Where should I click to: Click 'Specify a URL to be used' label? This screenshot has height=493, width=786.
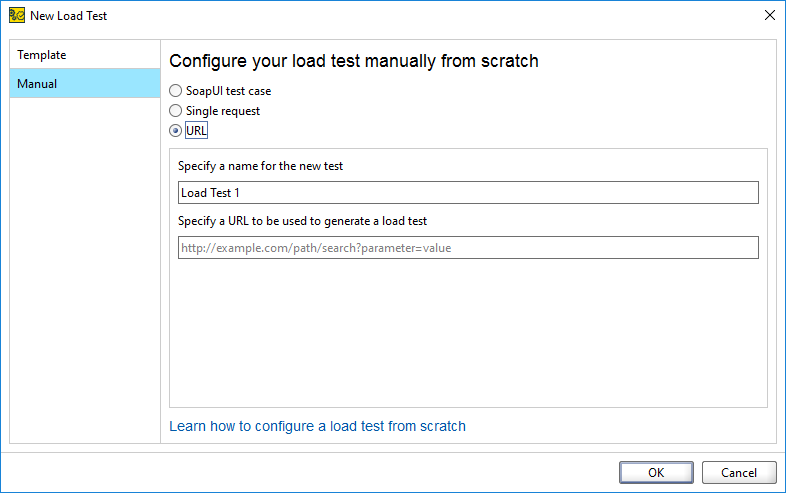click(x=302, y=221)
